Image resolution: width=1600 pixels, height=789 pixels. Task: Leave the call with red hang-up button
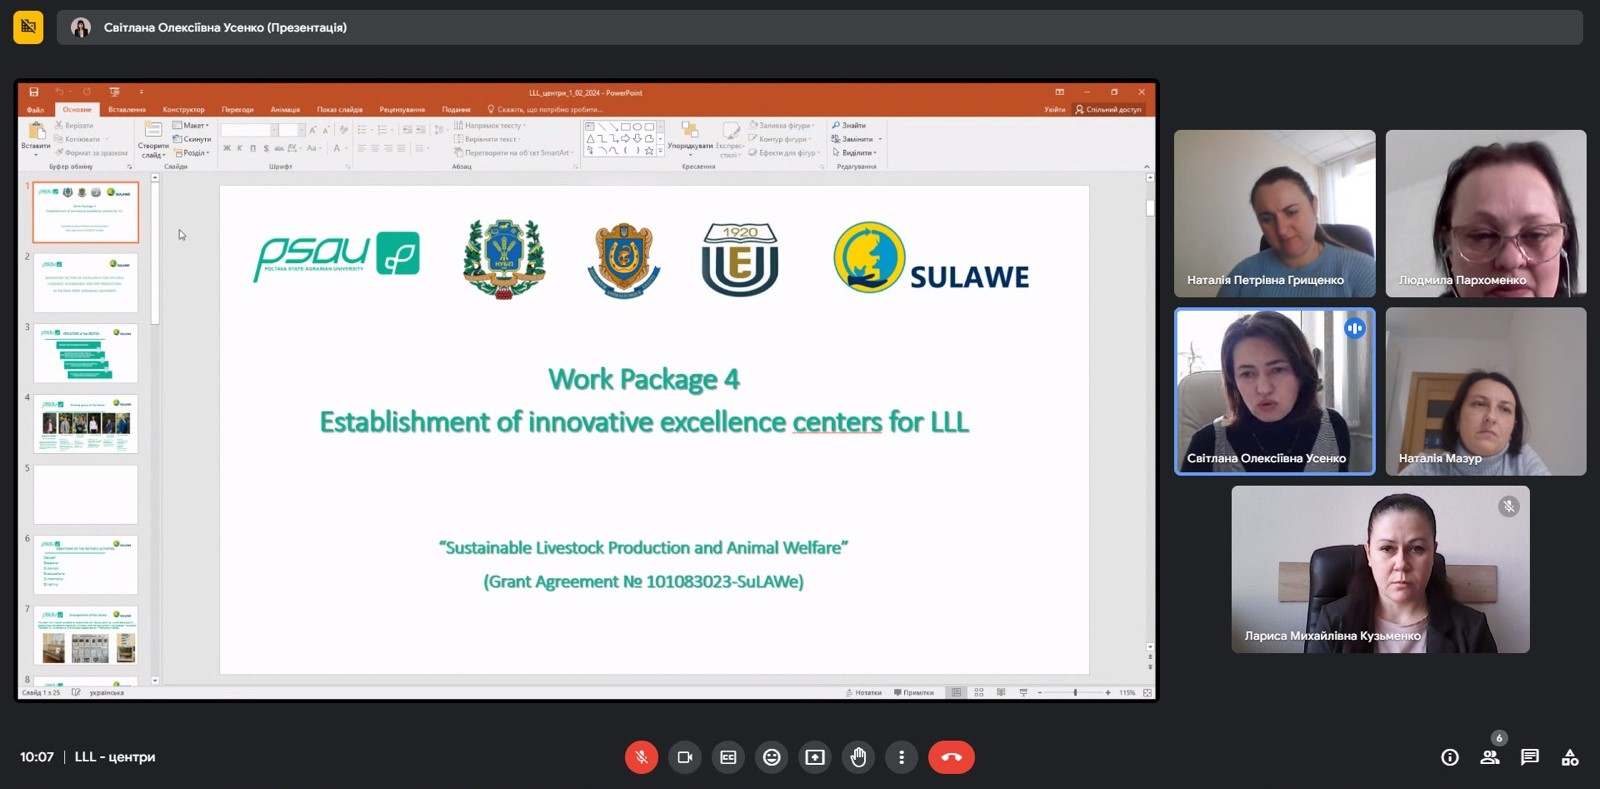951,757
